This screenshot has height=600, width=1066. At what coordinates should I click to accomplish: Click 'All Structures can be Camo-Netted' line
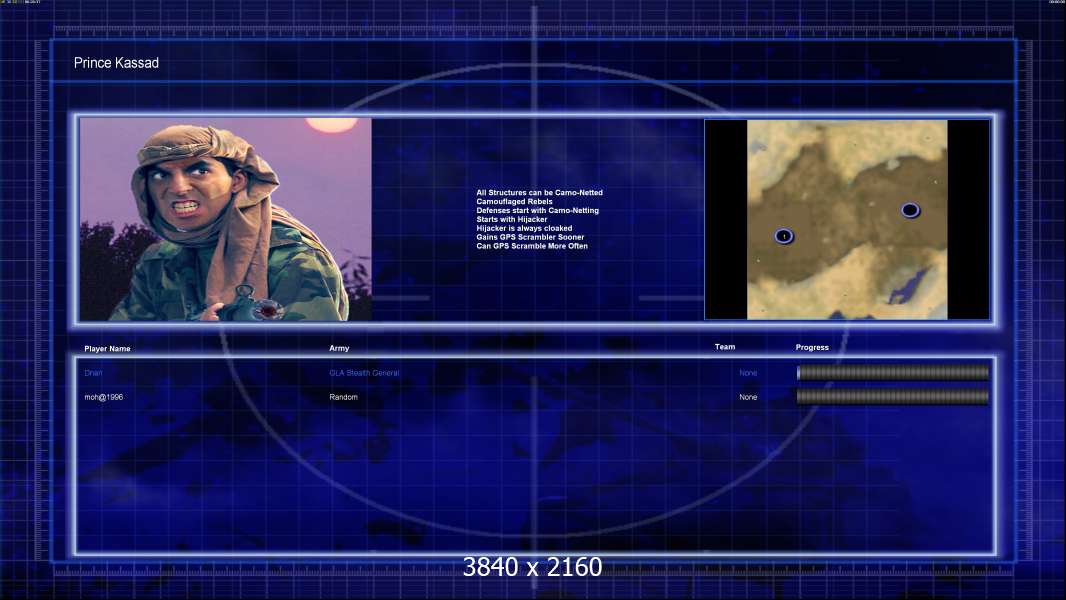pyautogui.click(x=539, y=192)
